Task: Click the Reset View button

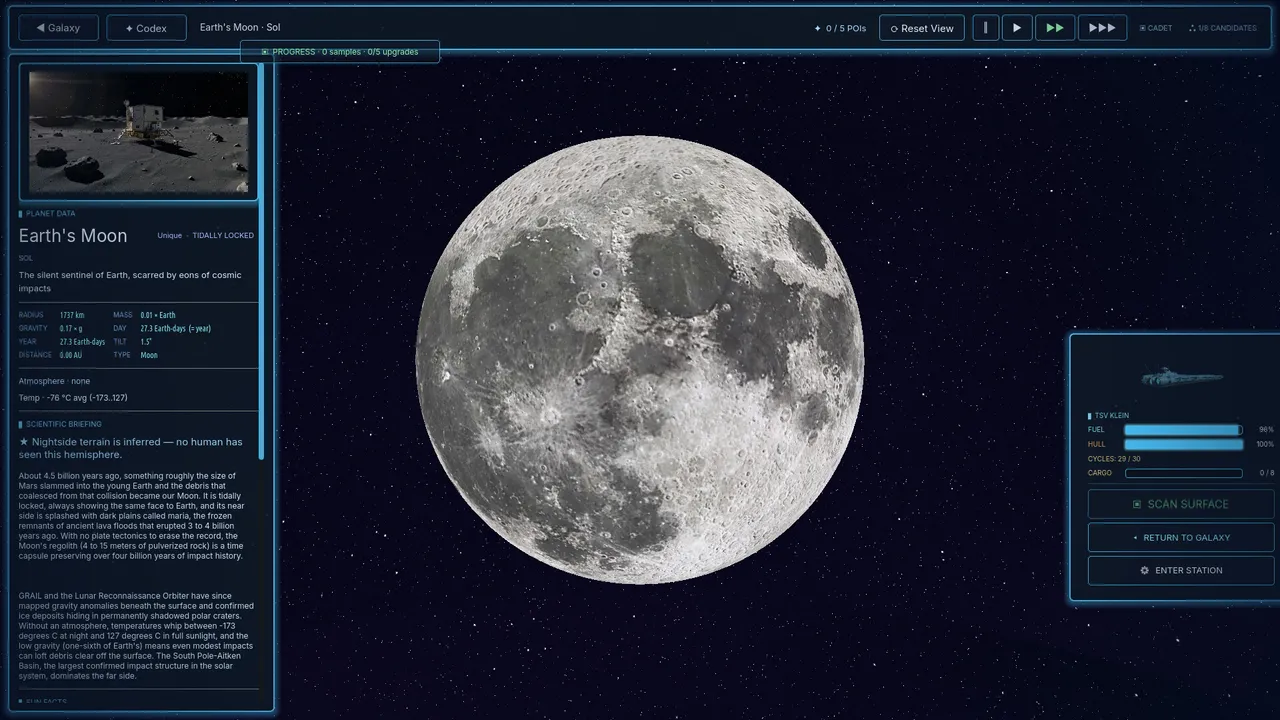Action: [922, 28]
